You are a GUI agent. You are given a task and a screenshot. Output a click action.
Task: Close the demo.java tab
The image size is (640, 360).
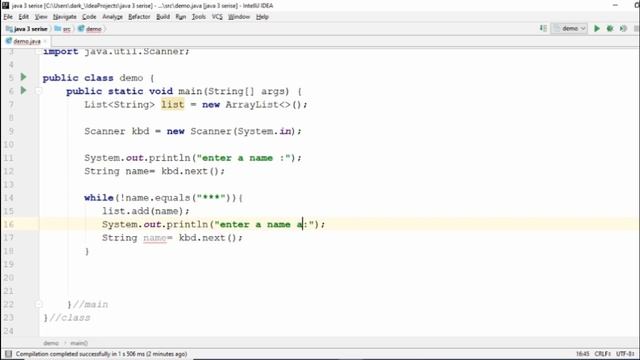(x=45, y=41)
